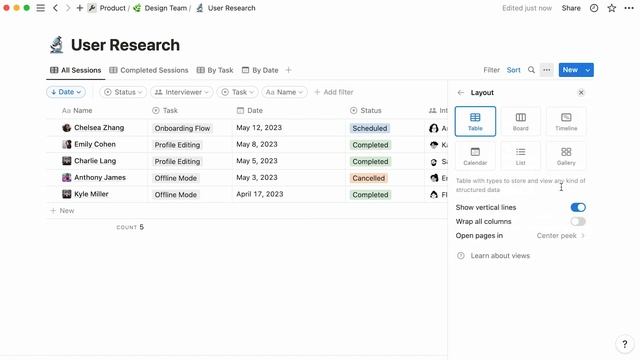Add a new row with + New
This screenshot has width=640, height=360.
pyautogui.click(x=62, y=211)
